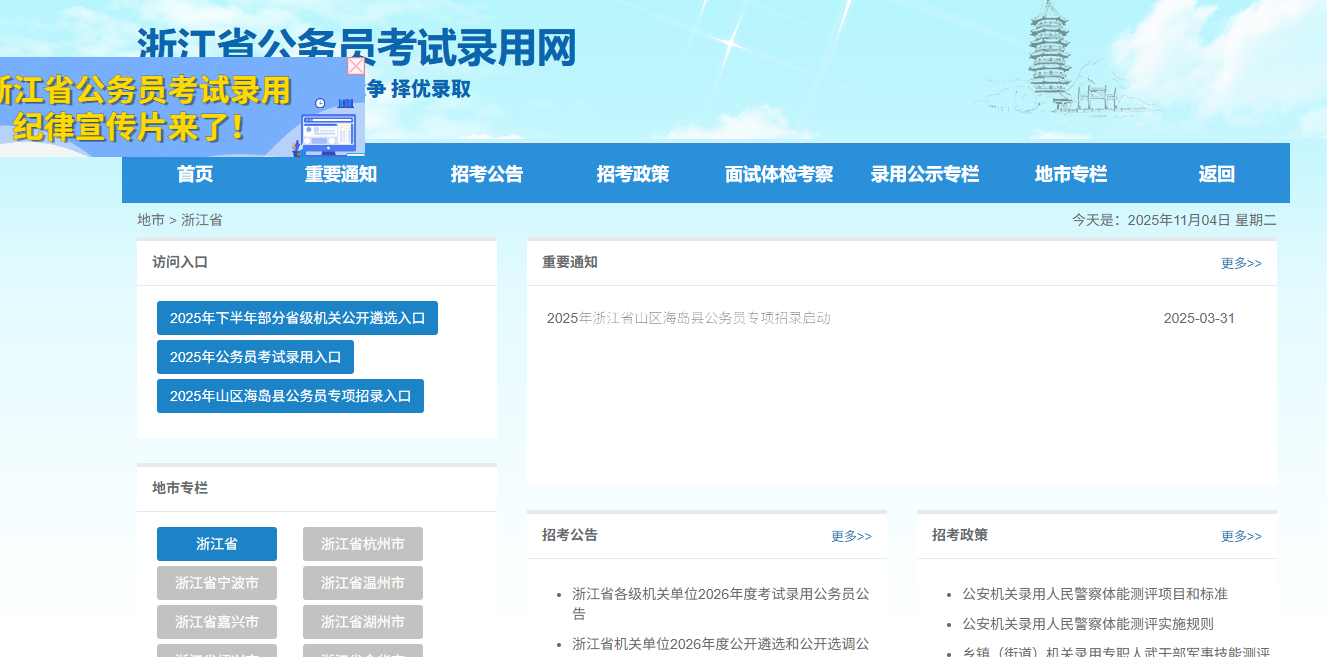Open the 招考公告 navigation item
Screen dimensions: 1327x657
pyautogui.click(x=487, y=173)
